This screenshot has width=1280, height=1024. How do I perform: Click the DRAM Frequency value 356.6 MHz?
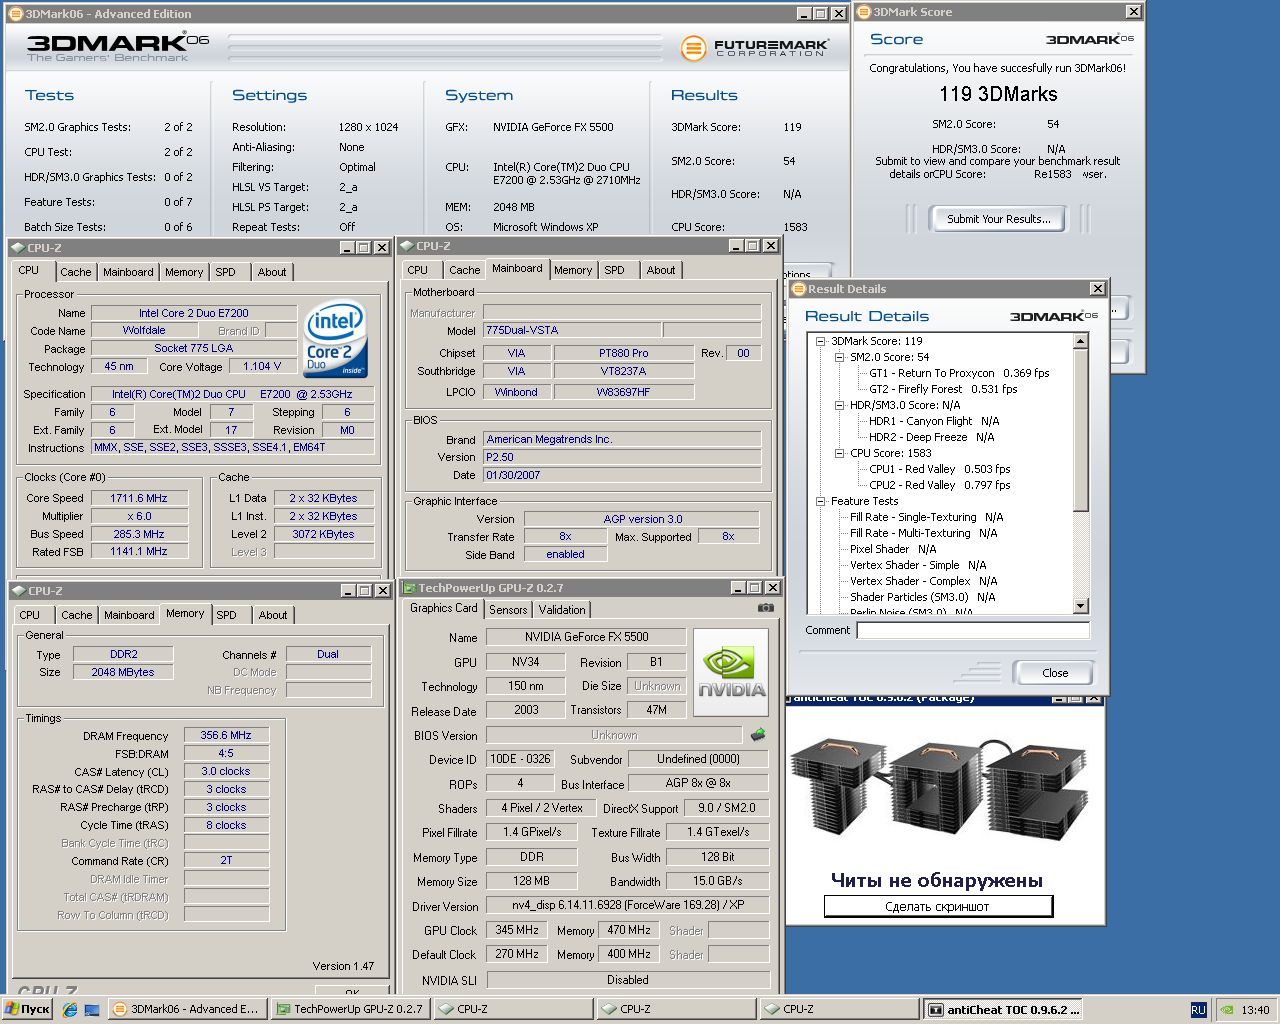(x=226, y=735)
